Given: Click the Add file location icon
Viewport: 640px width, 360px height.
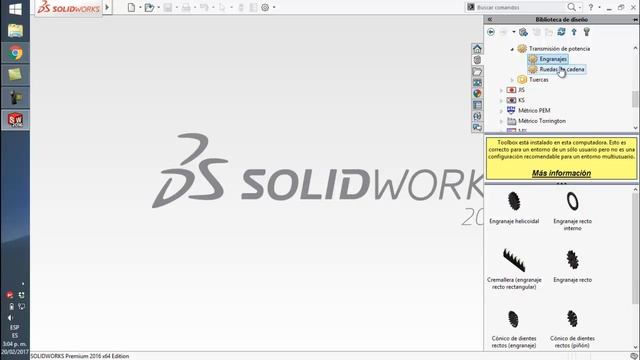Looking at the screenshot, I should [523, 32].
